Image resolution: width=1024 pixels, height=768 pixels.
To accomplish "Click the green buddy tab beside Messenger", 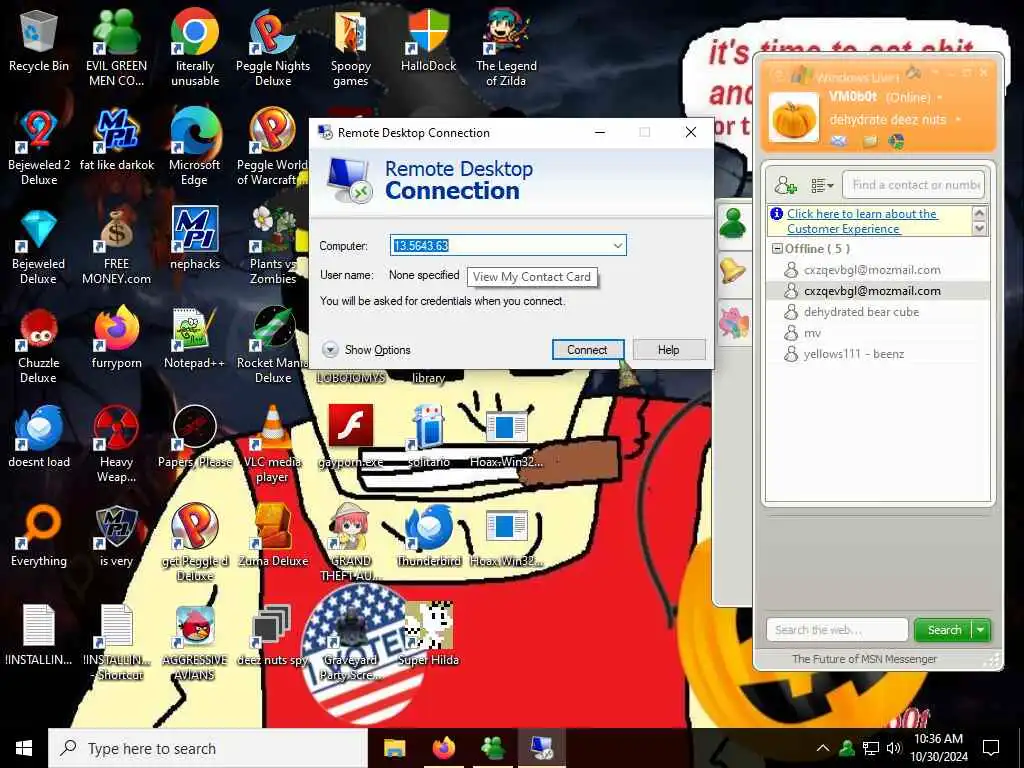I will click(733, 224).
